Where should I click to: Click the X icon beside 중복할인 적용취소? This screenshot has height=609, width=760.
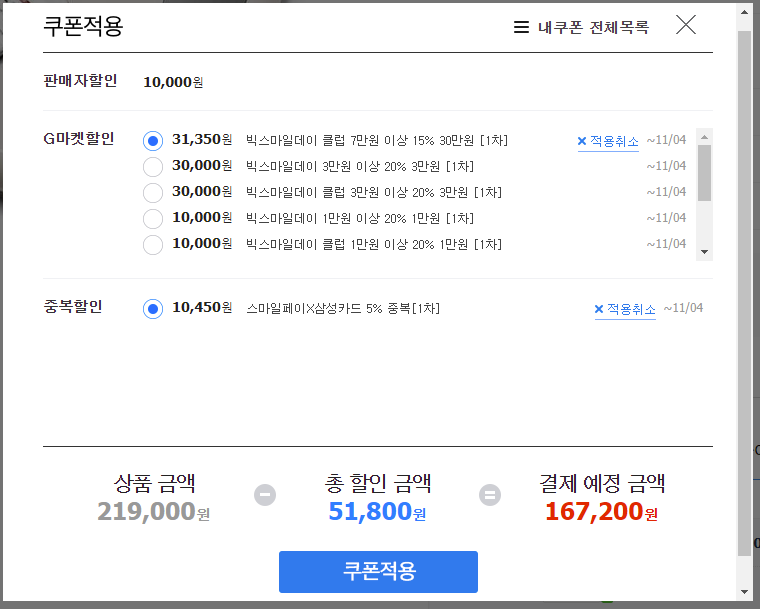click(x=599, y=309)
